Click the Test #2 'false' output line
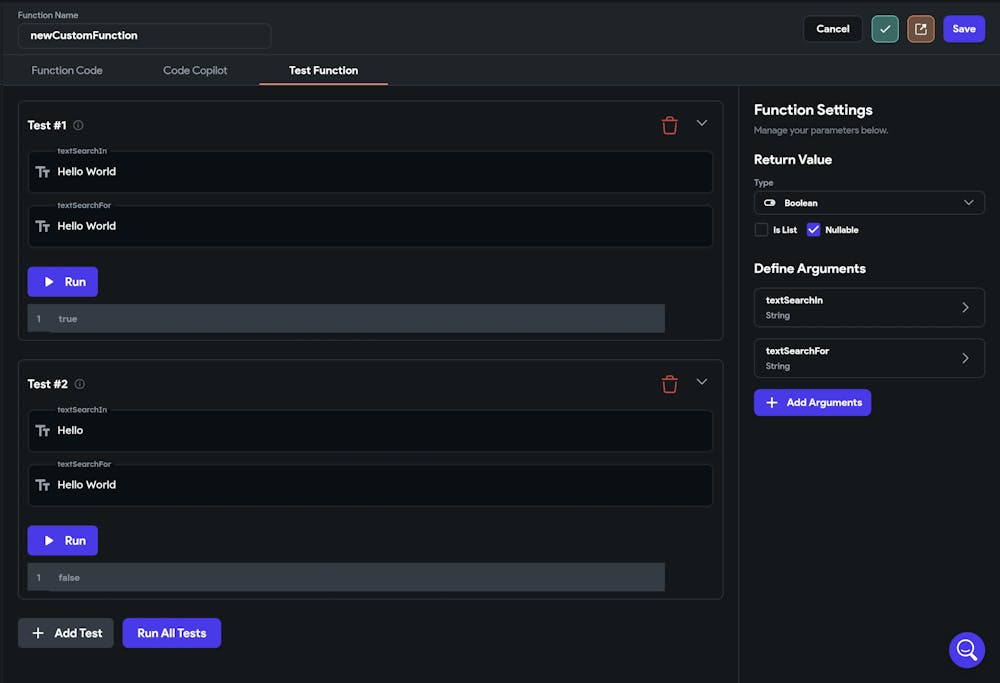 pyautogui.click(x=346, y=577)
